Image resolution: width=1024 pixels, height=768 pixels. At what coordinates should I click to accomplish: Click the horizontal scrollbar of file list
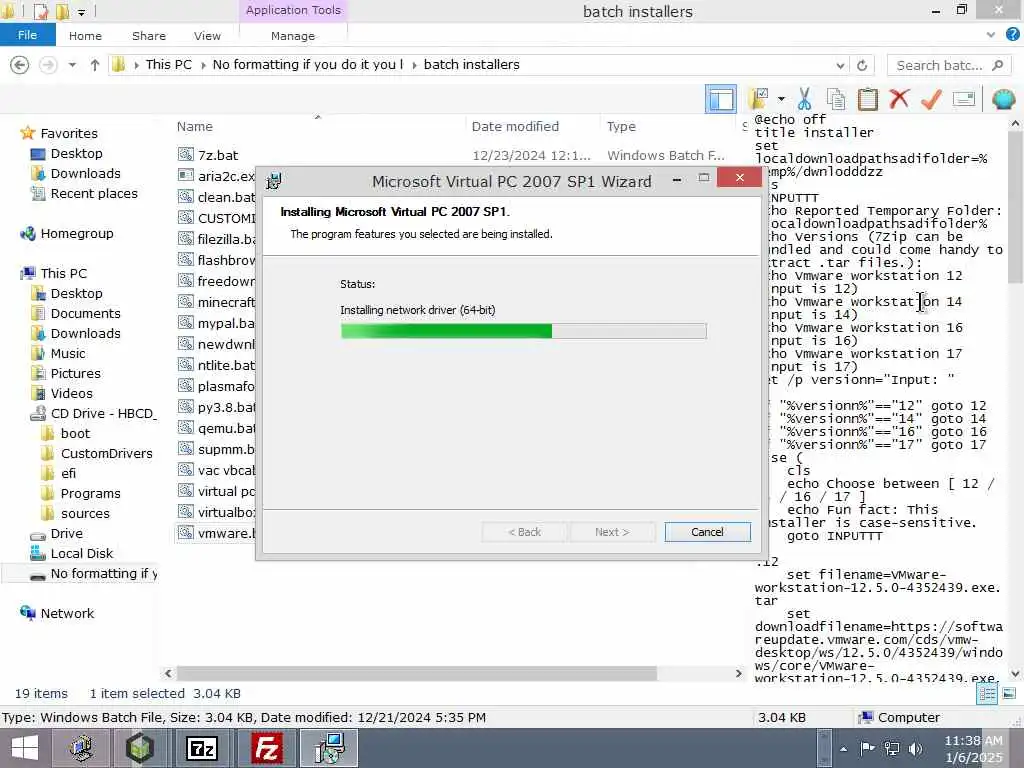tap(417, 673)
